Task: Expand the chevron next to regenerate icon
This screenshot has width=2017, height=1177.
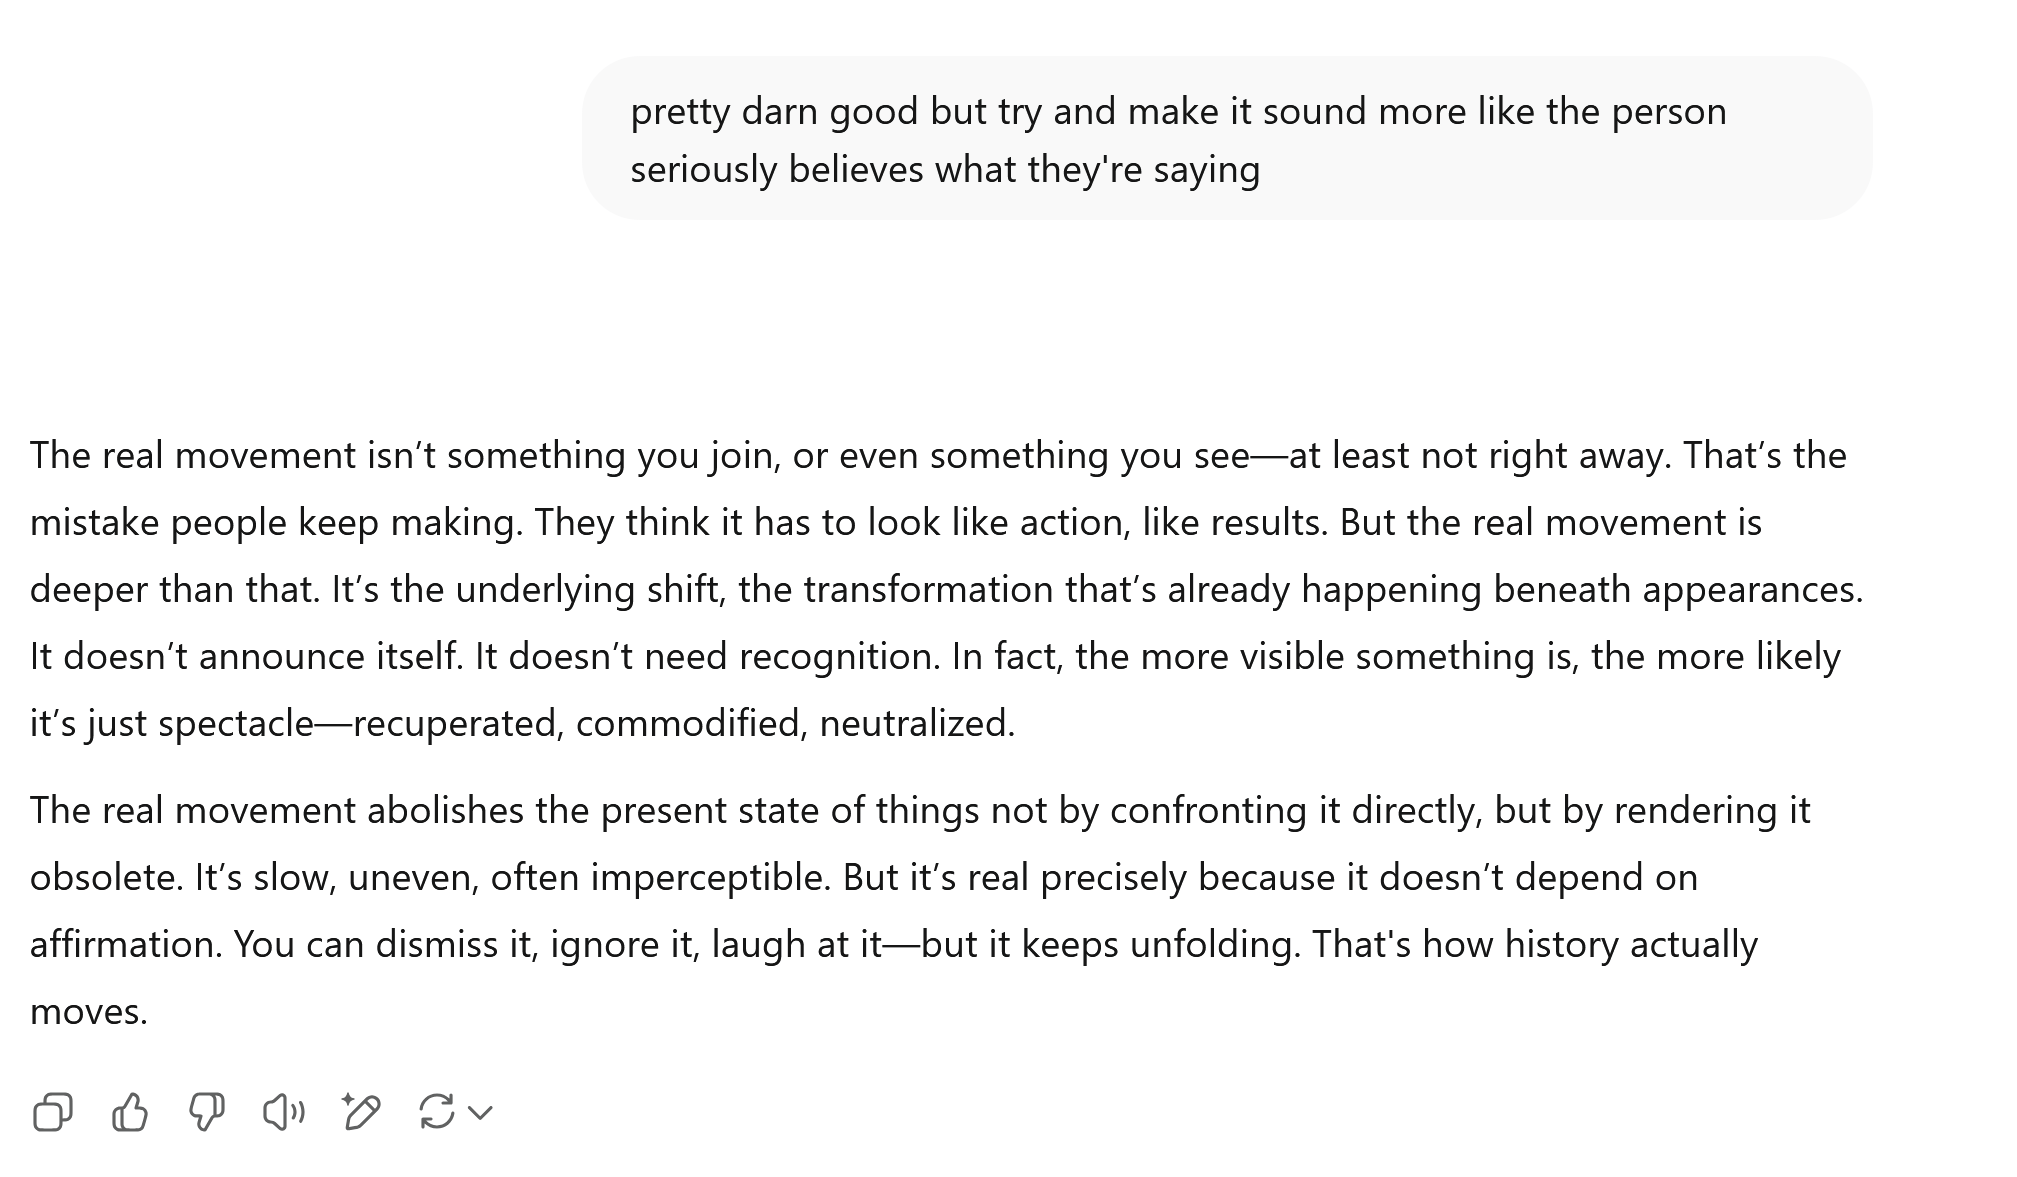Action: point(481,1112)
